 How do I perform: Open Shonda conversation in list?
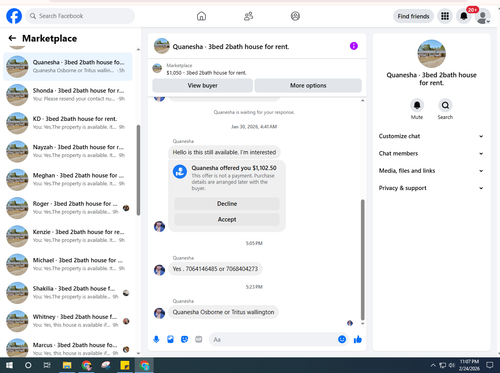point(68,95)
